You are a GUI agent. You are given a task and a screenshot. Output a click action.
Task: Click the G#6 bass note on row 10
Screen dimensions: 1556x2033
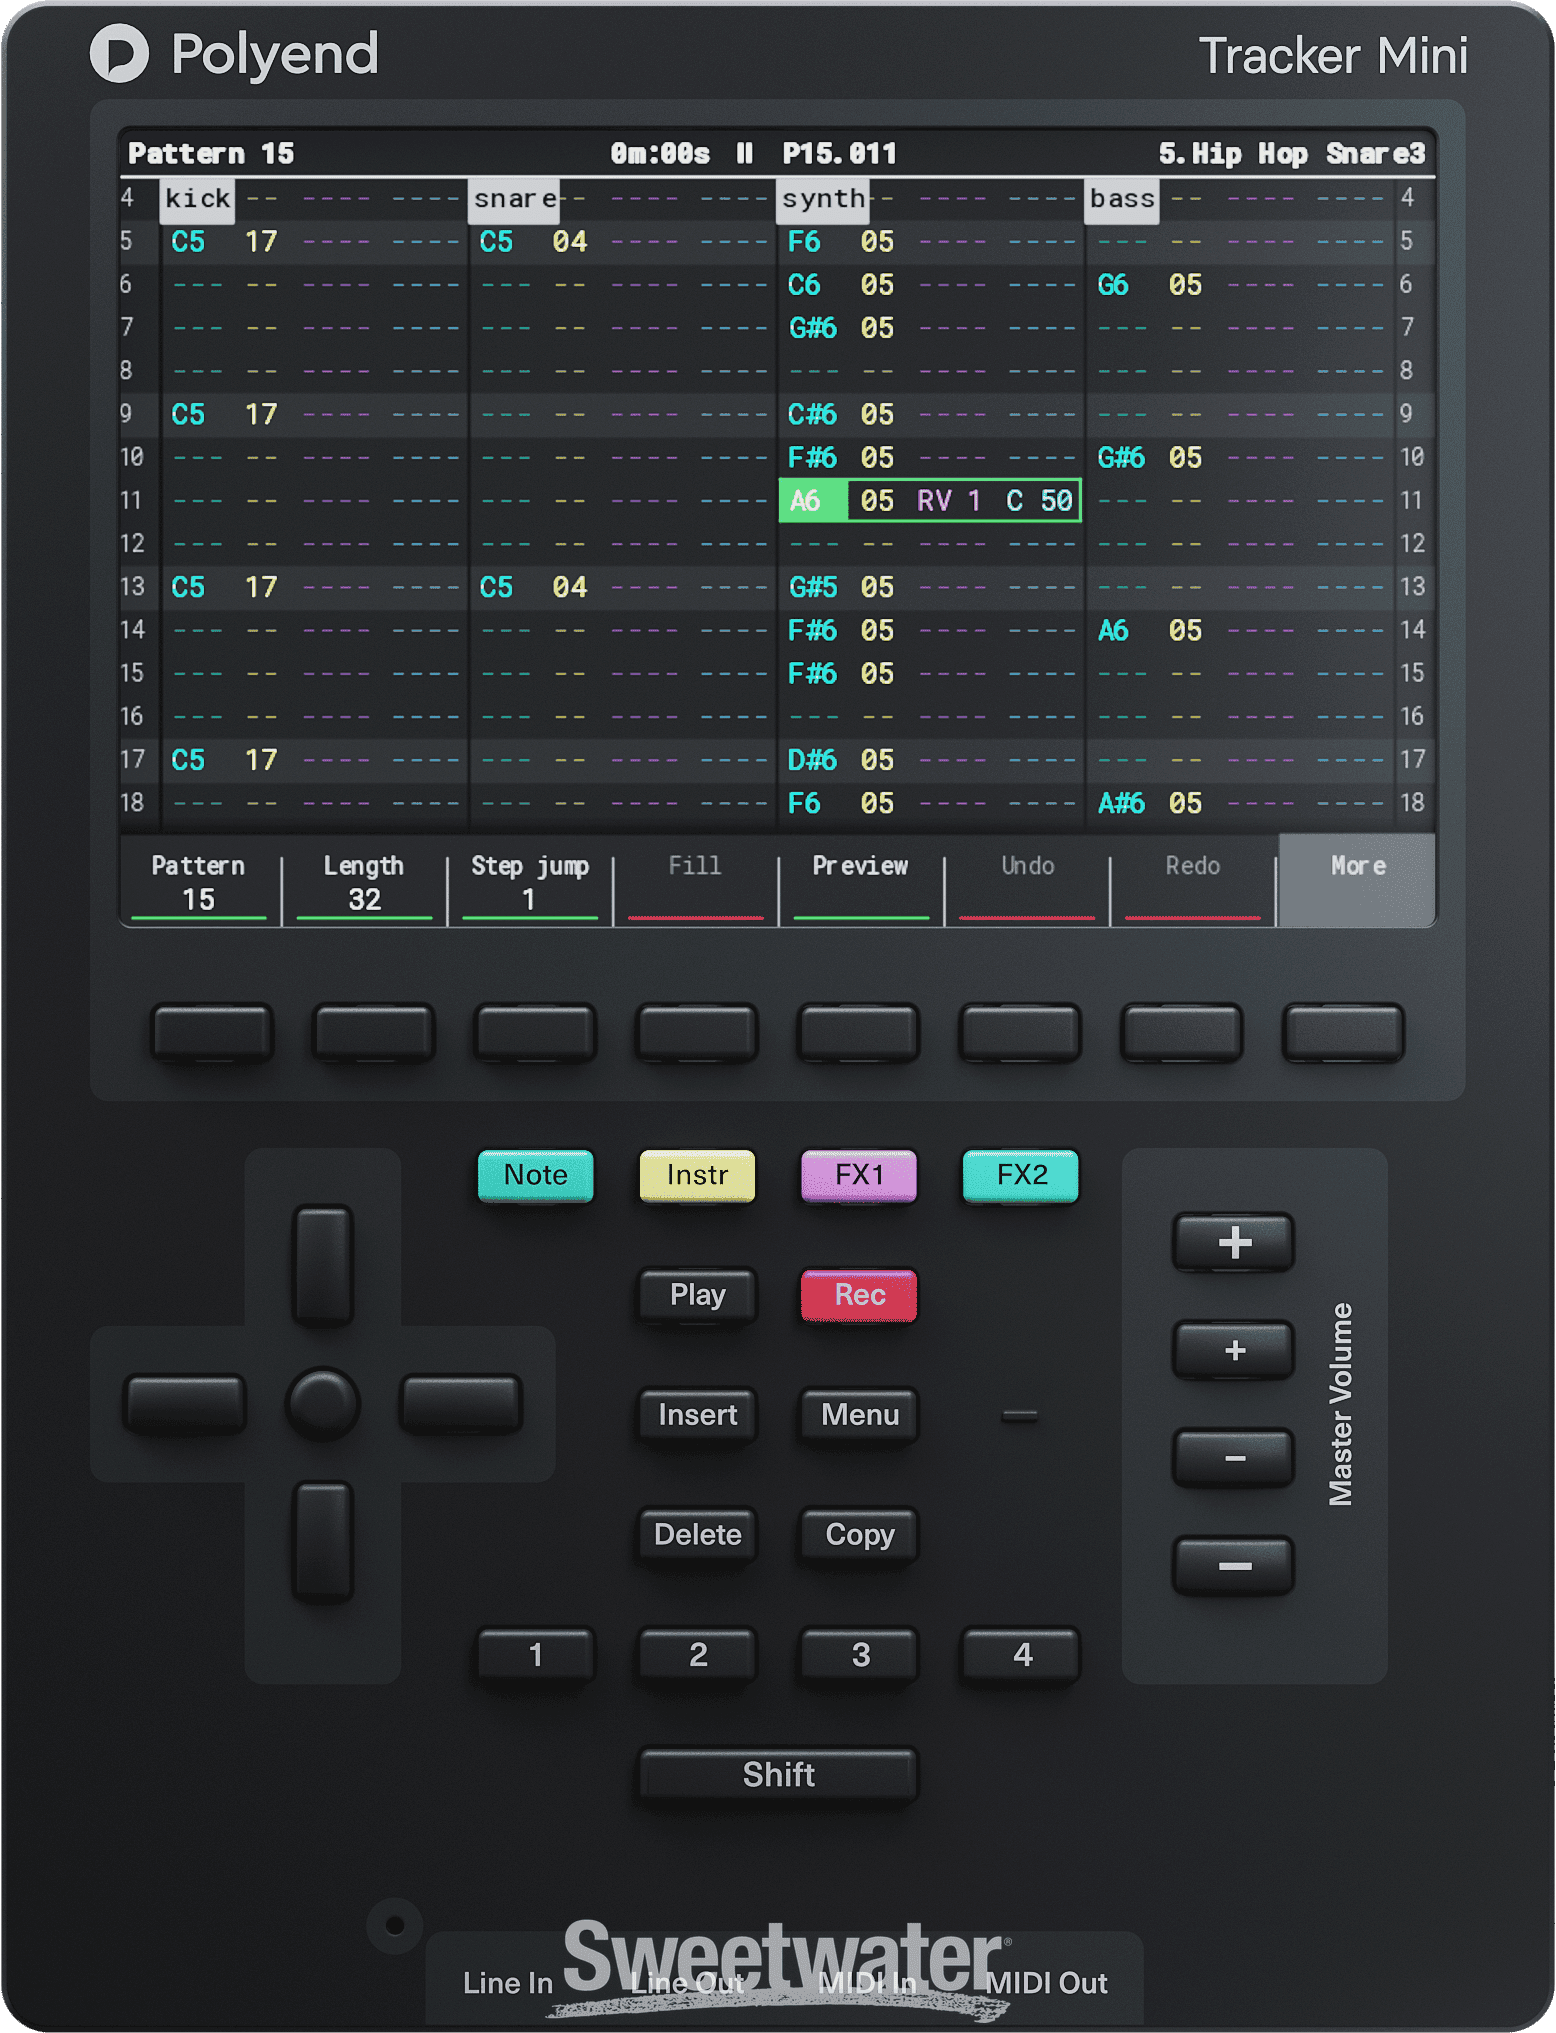pyautogui.click(x=1121, y=458)
